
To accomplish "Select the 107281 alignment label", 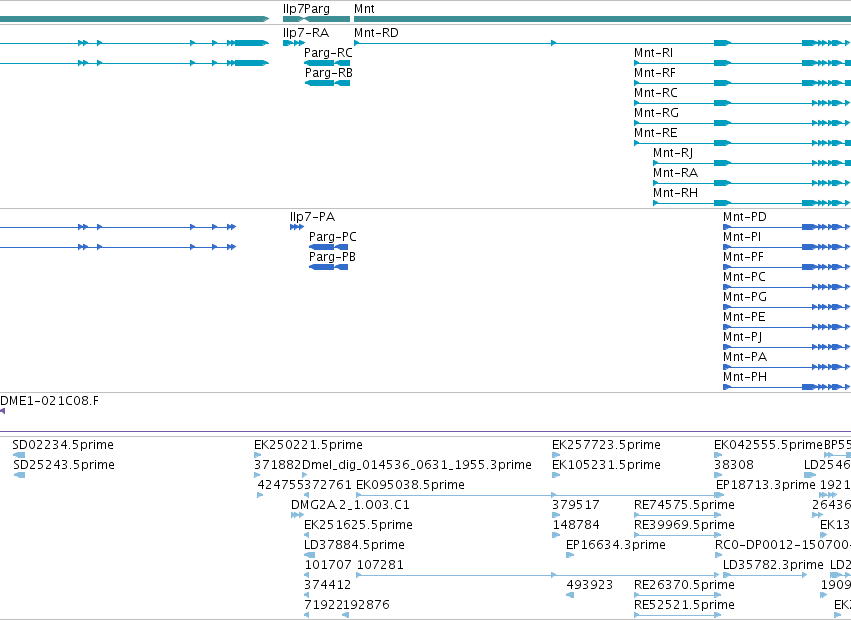I will coord(380,565).
